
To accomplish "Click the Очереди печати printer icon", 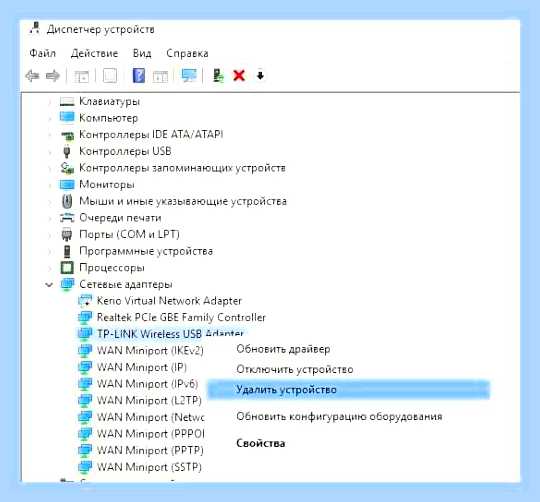I will pyautogui.click(x=67, y=218).
